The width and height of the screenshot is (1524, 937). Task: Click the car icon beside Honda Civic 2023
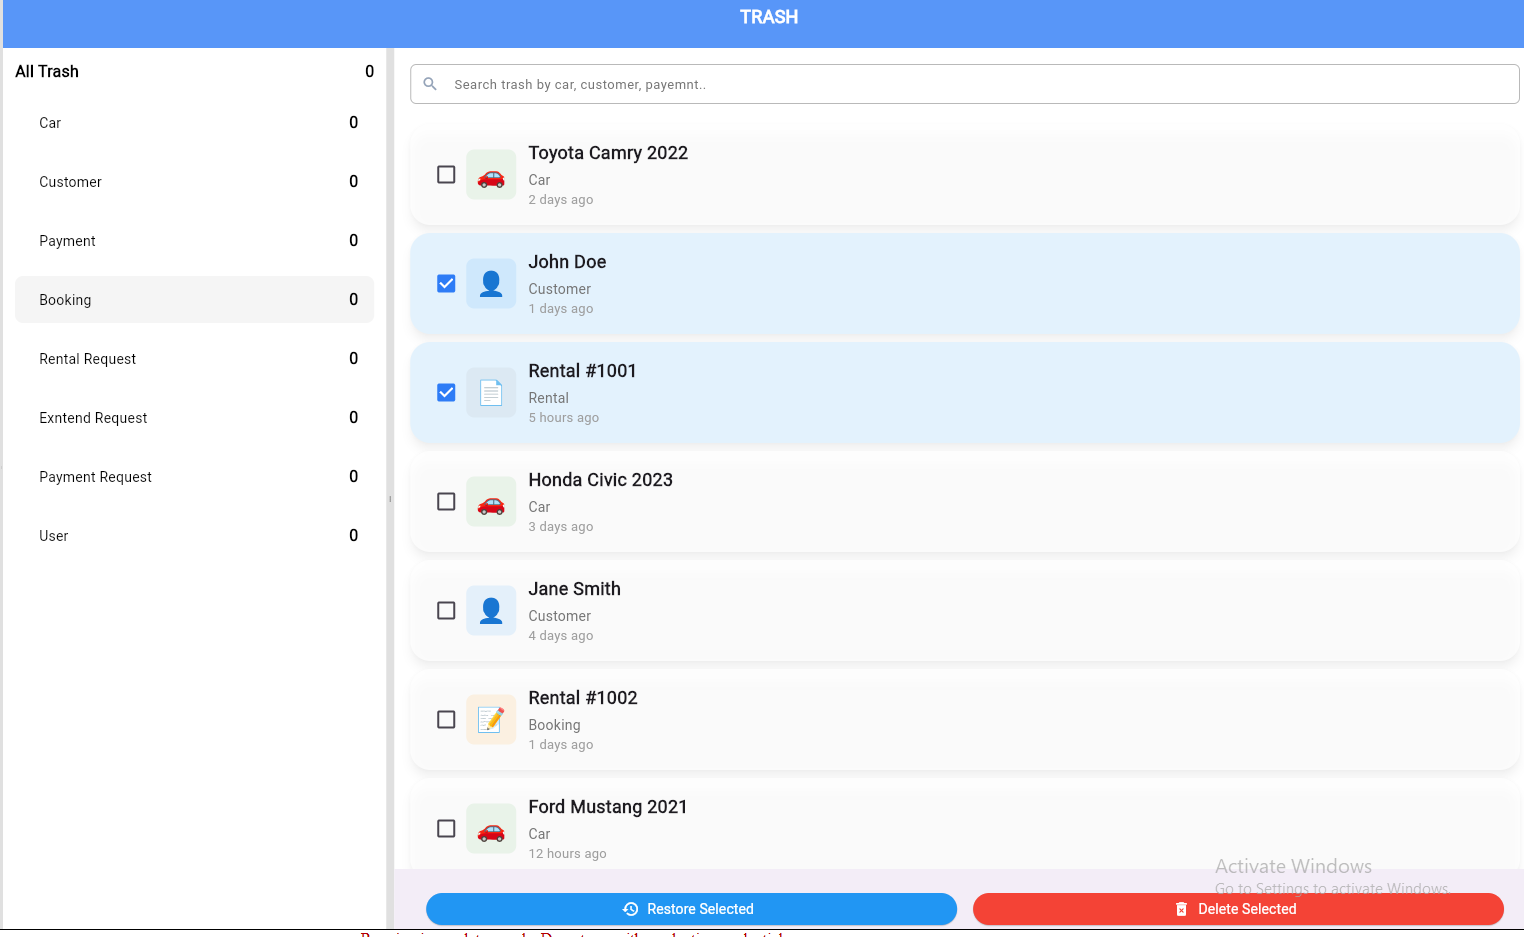click(x=491, y=502)
